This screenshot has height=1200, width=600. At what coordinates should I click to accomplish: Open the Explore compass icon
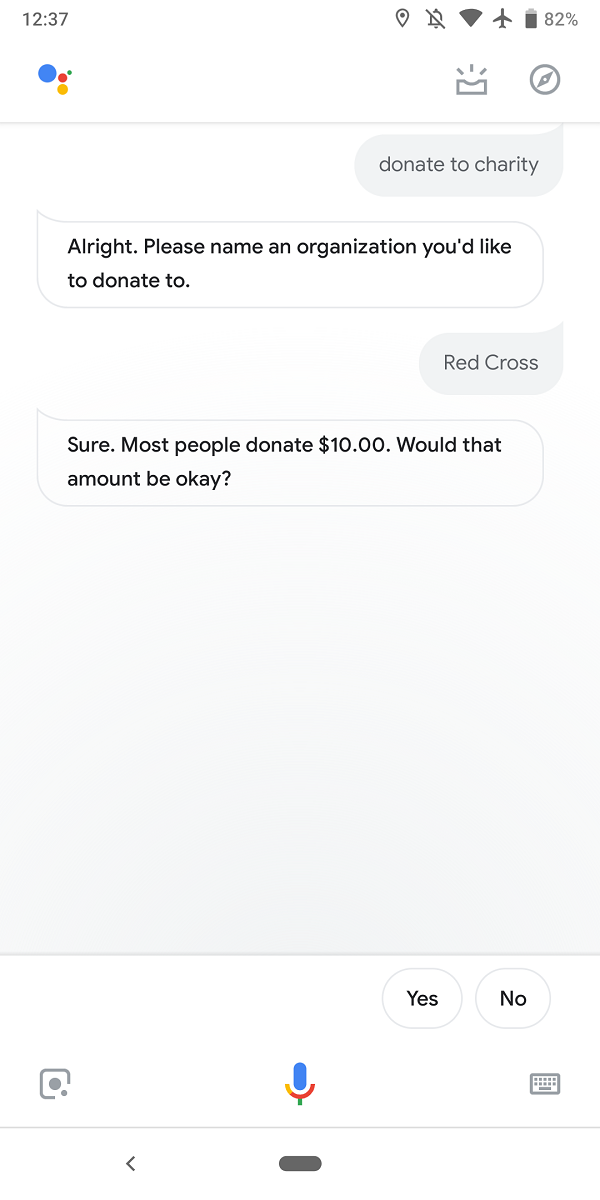click(545, 80)
